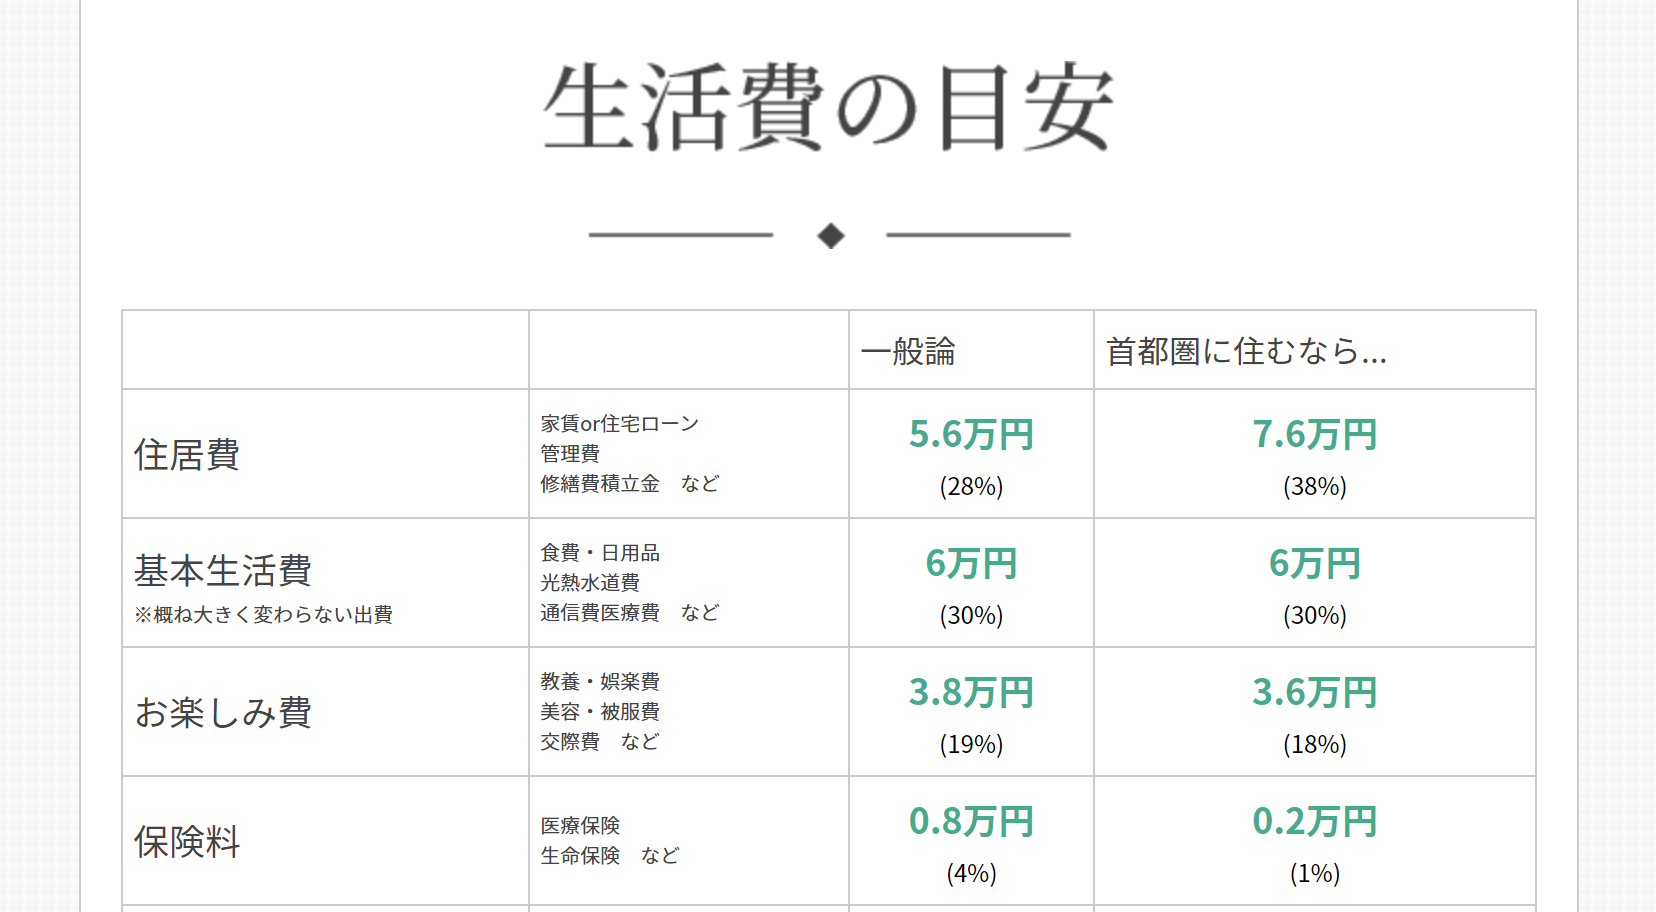Click 6万円 in the 一般論 column
The height and width of the screenshot is (912, 1656).
pyautogui.click(x=971, y=563)
